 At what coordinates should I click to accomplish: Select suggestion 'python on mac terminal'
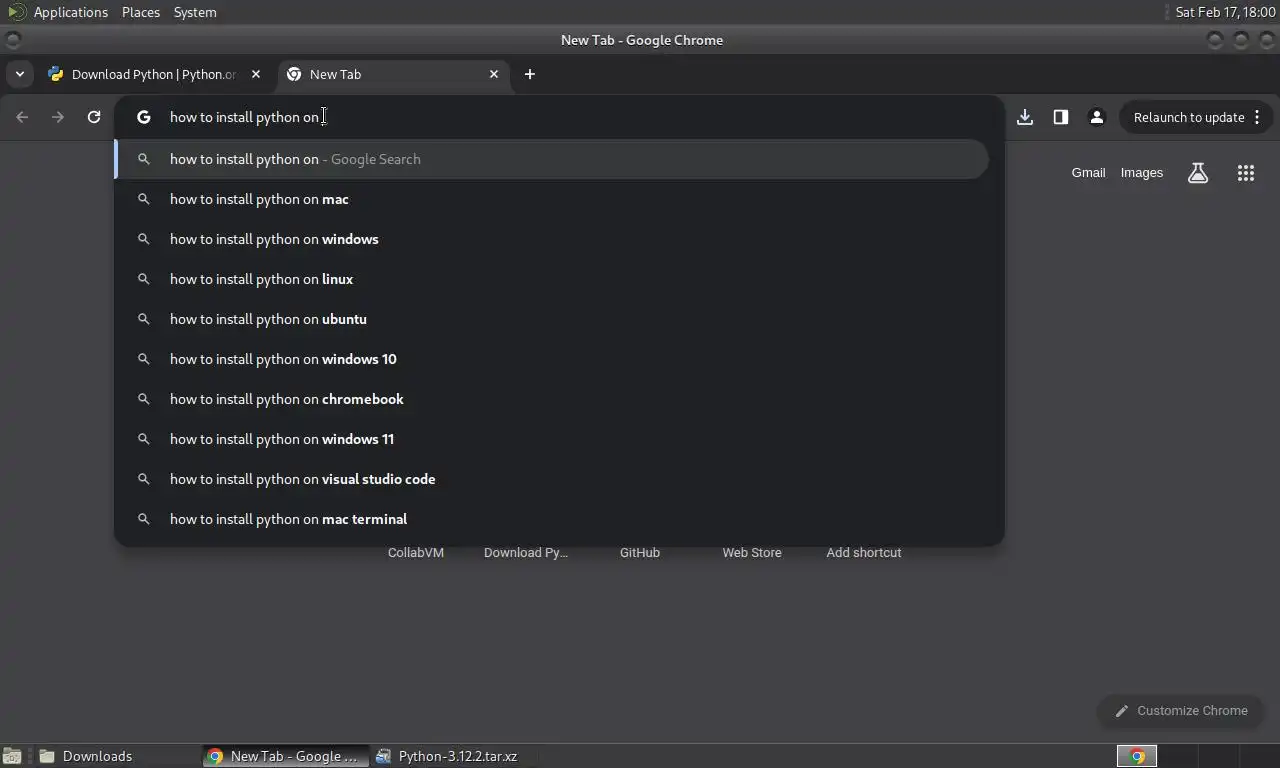[552, 519]
